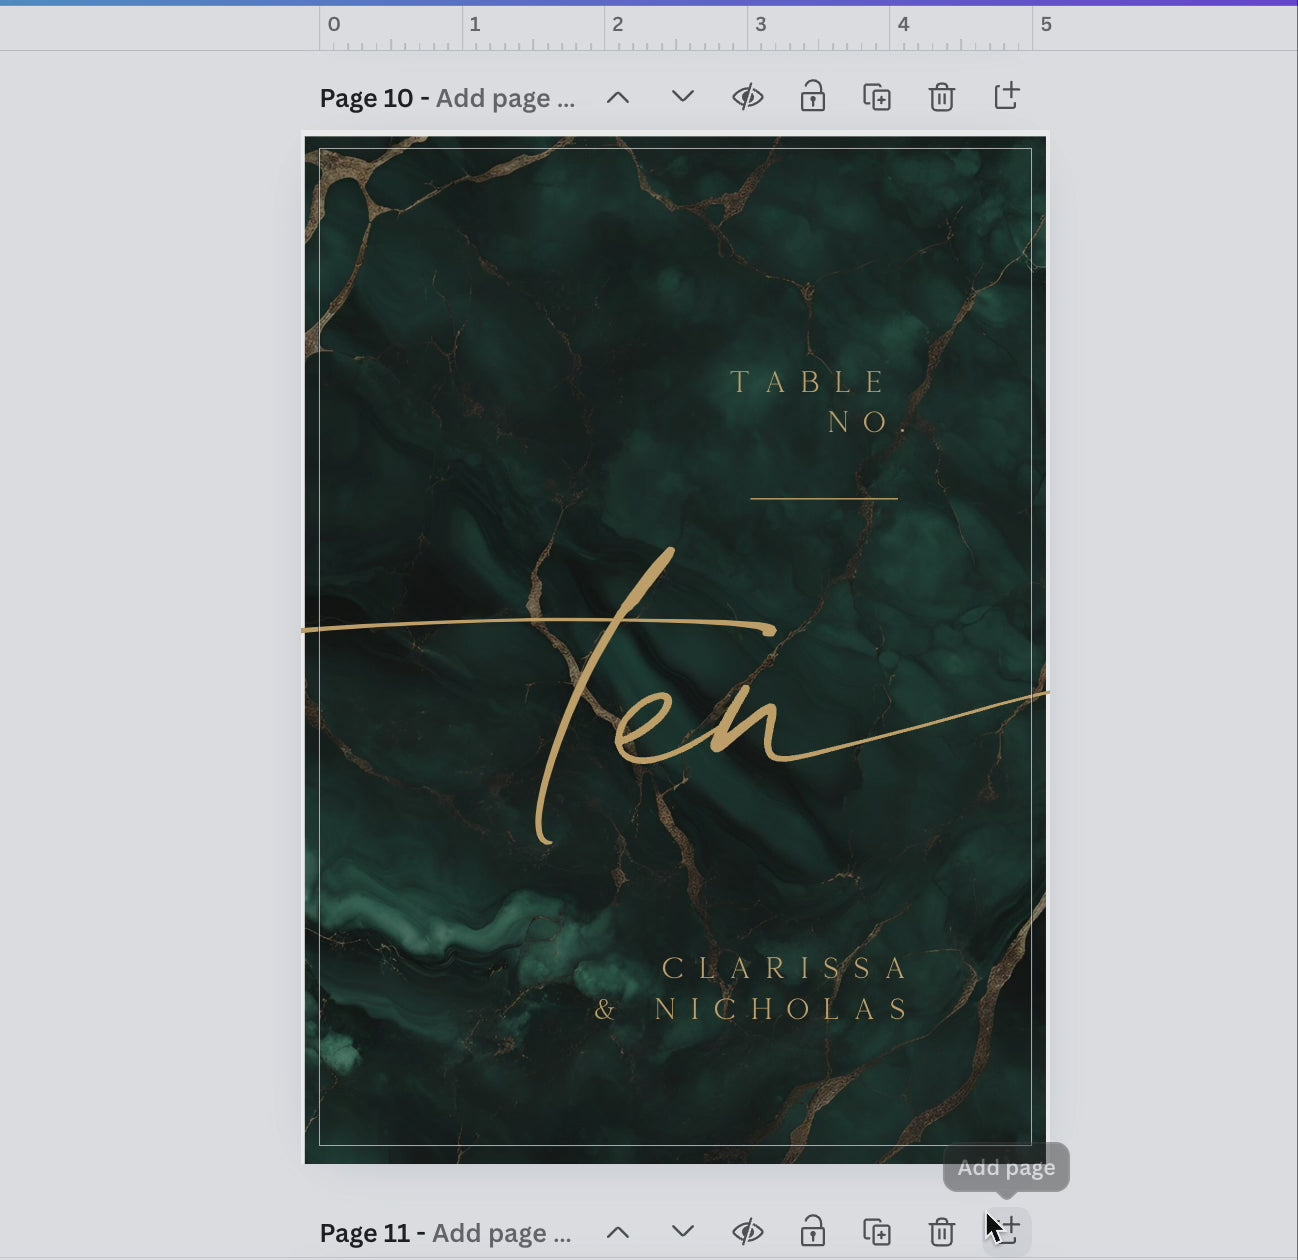Move Page 11 down with the chevron
This screenshot has width=1298, height=1260.
click(x=683, y=1232)
